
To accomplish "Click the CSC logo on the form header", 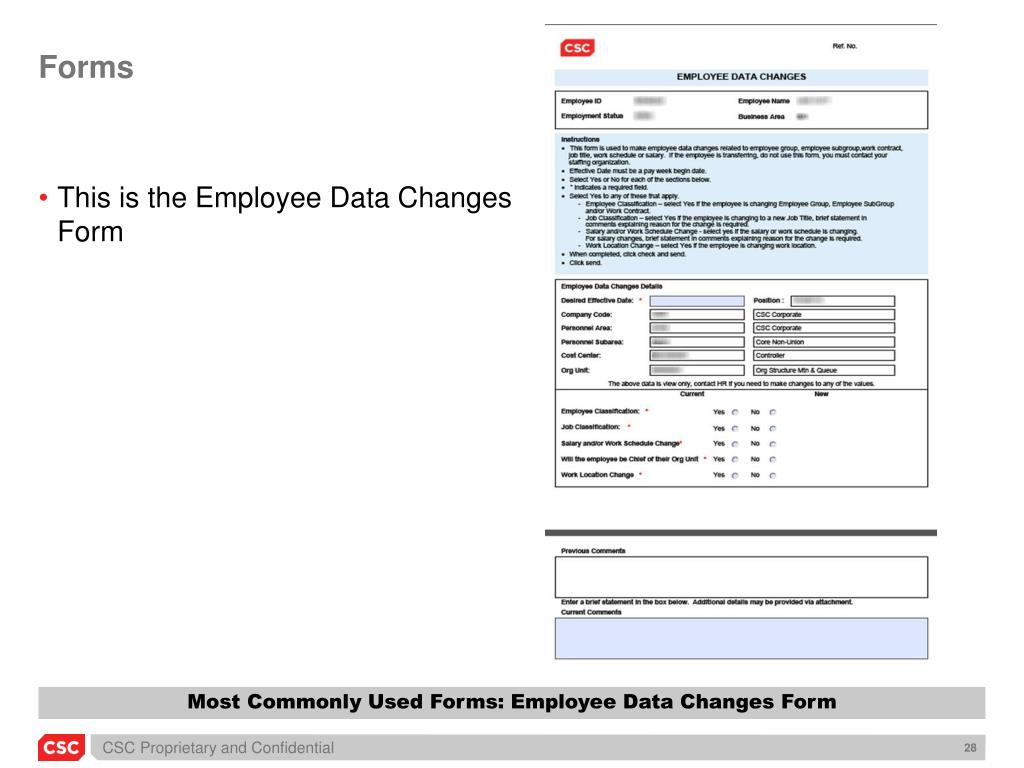I will point(577,48).
